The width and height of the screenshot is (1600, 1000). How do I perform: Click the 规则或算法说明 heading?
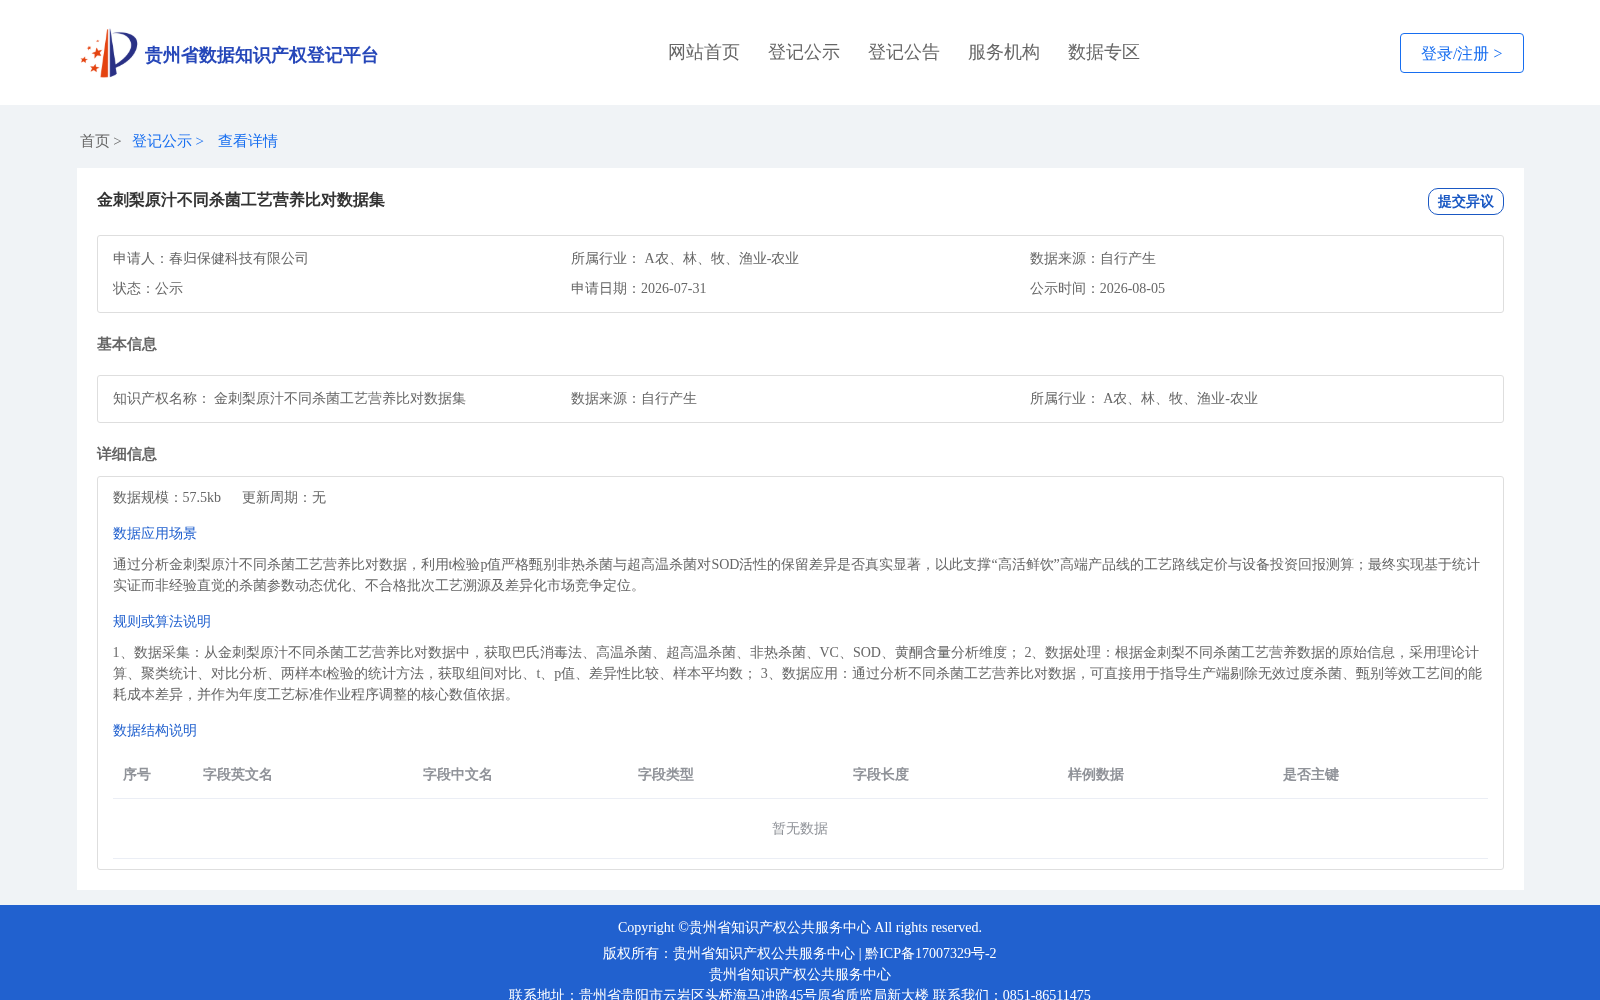tap(162, 621)
